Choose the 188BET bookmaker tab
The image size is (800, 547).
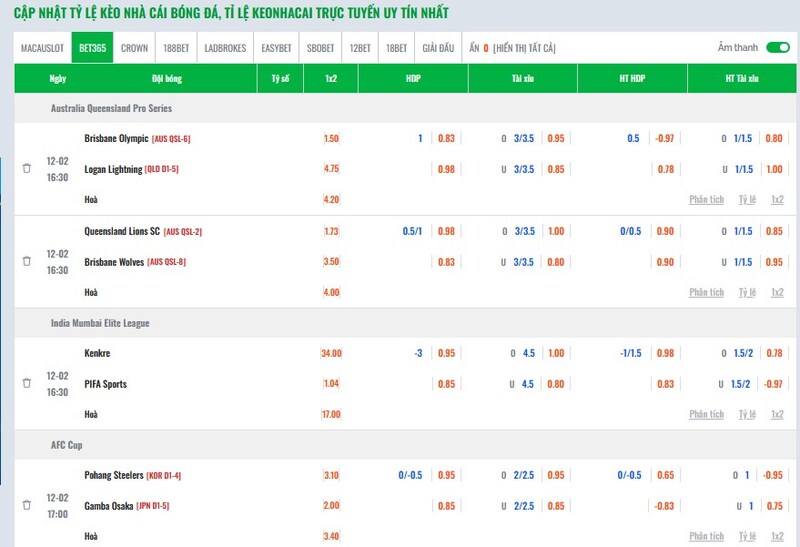click(176, 48)
